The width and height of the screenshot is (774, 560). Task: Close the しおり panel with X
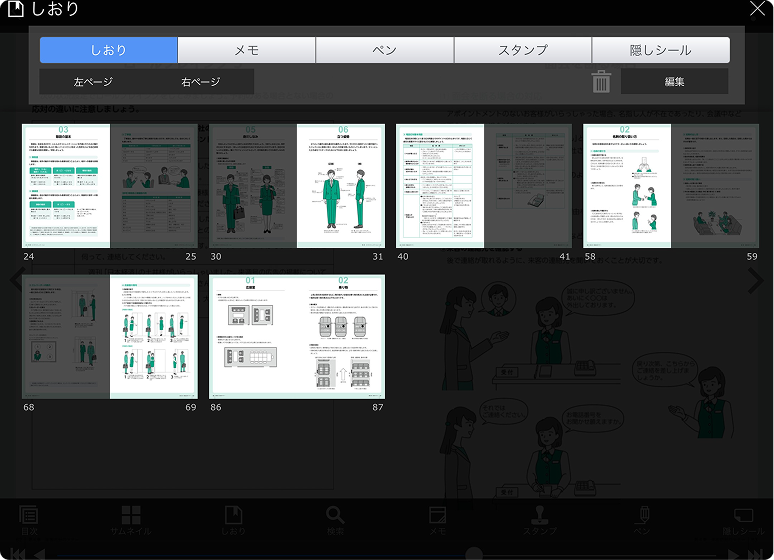pos(757,9)
